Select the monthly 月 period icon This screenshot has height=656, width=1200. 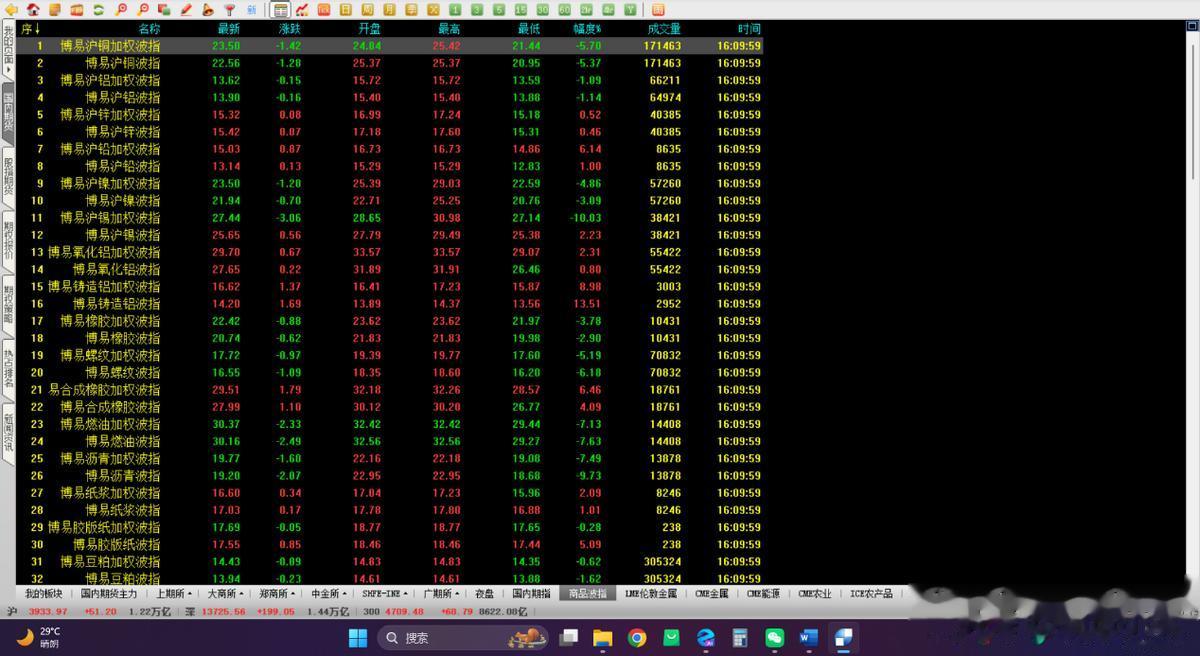(x=389, y=10)
